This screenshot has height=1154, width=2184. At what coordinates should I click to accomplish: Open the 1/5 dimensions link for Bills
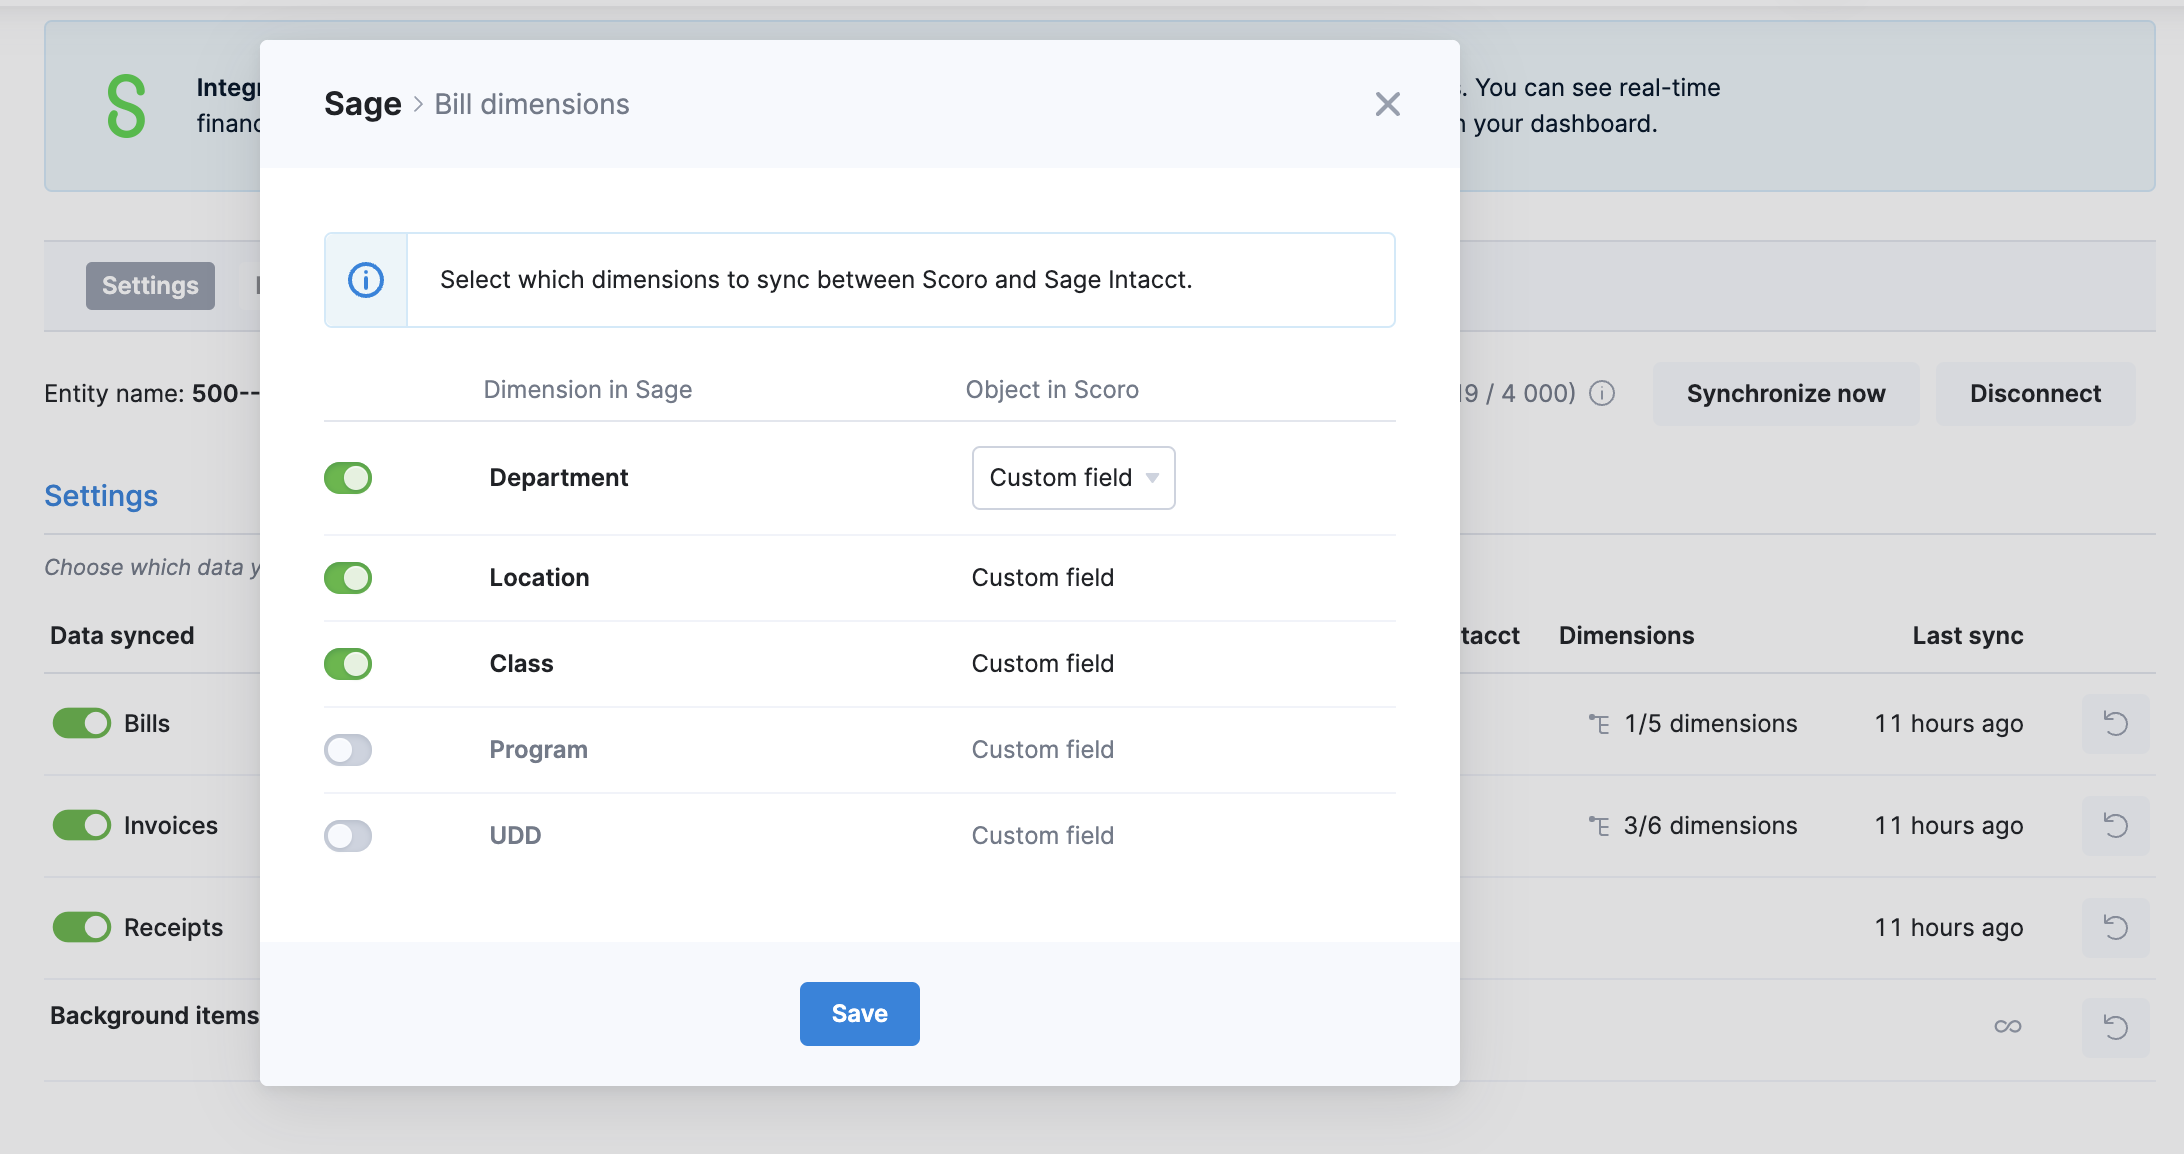1710,723
